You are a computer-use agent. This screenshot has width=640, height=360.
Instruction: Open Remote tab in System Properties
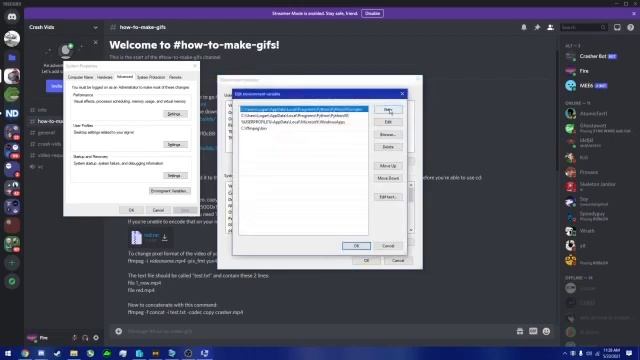pyautogui.click(x=175, y=77)
